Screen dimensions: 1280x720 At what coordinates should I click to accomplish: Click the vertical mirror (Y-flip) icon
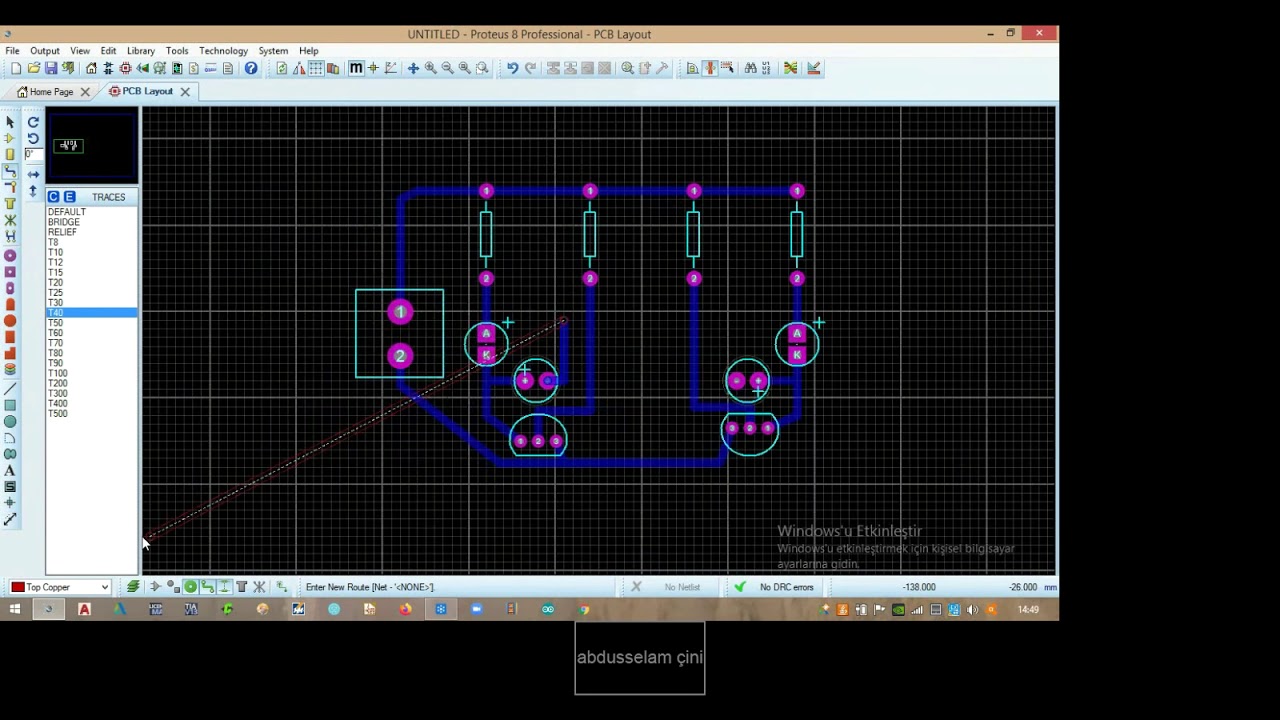[x=33, y=190]
